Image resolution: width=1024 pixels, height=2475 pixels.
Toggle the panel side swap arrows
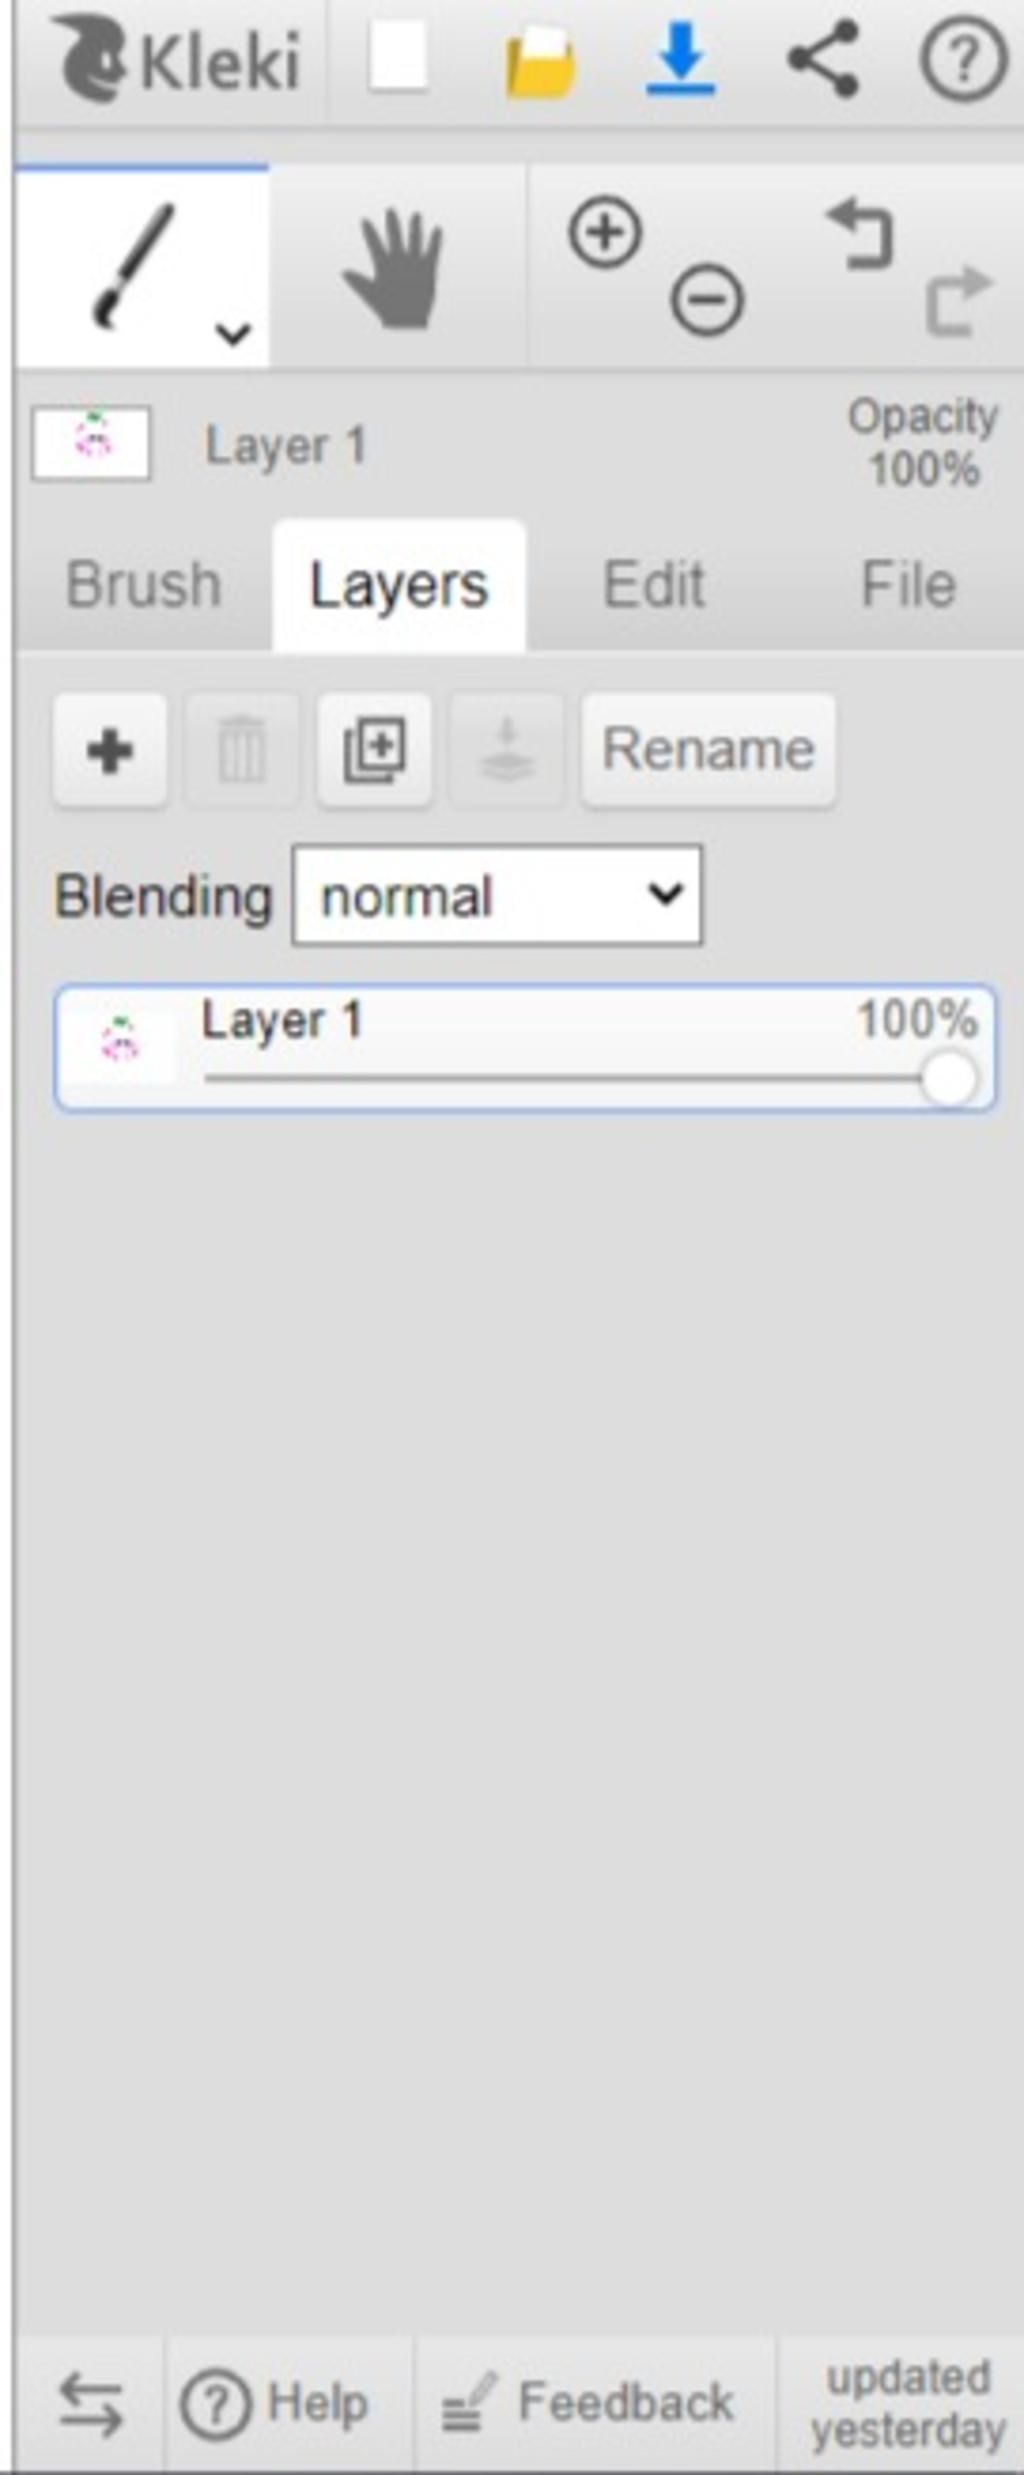pos(91,2405)
